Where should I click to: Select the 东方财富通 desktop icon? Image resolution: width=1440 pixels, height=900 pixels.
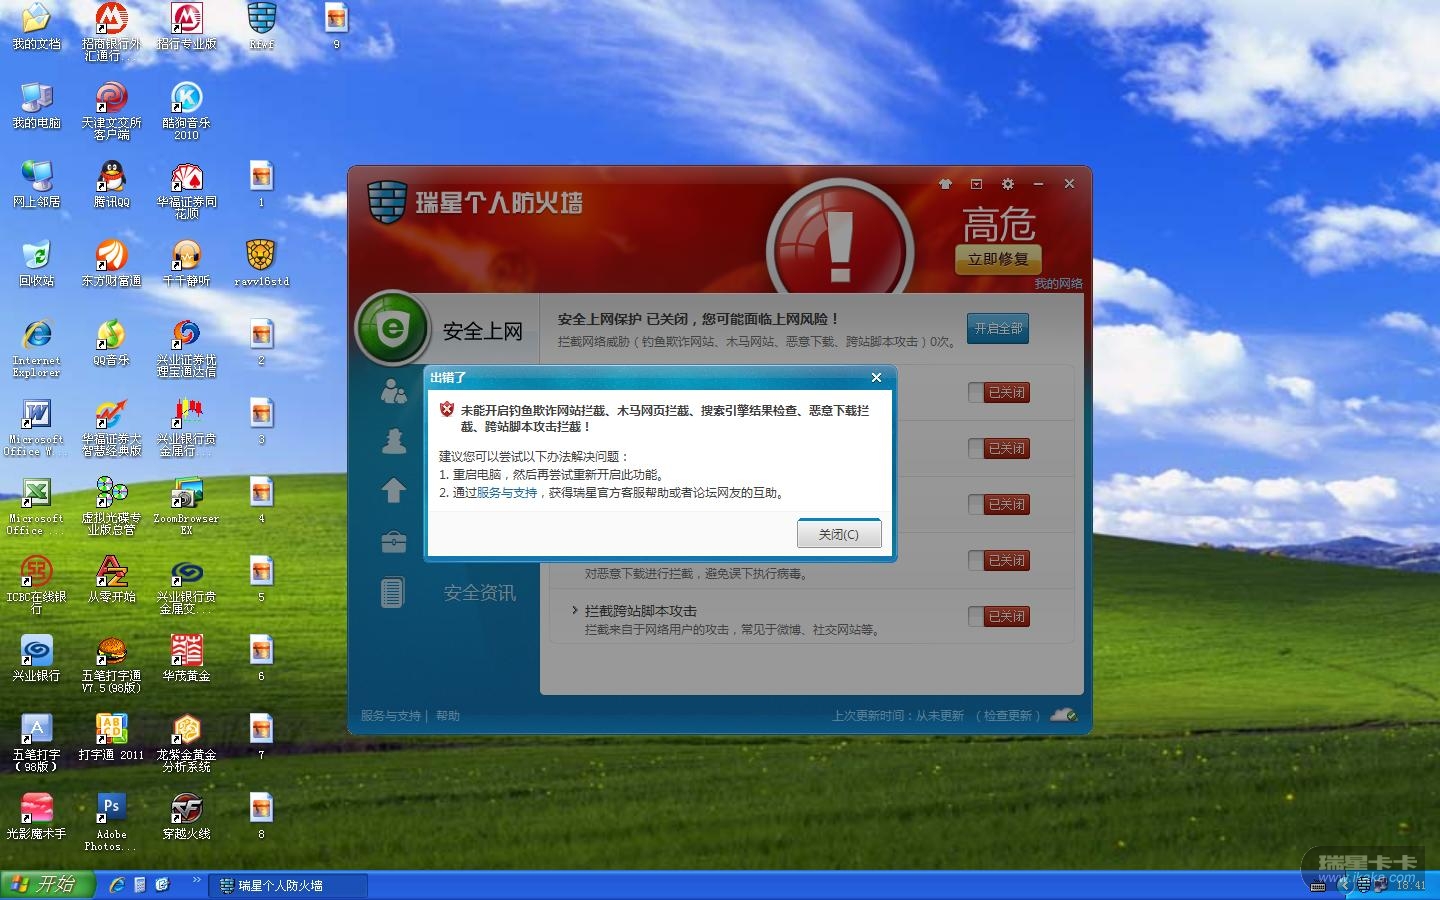111,264
